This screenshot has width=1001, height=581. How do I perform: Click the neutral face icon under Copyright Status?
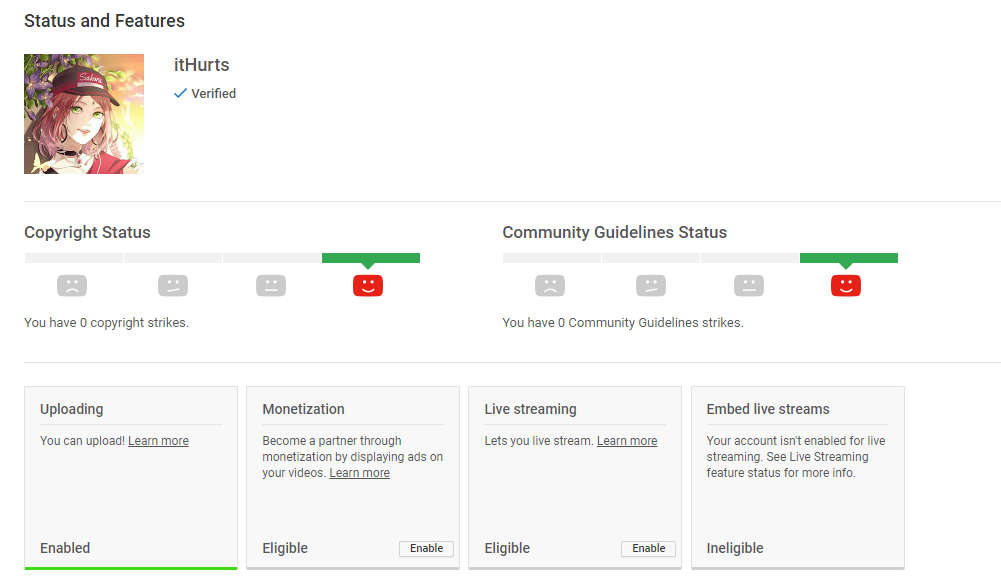click(x=271, y=285)
